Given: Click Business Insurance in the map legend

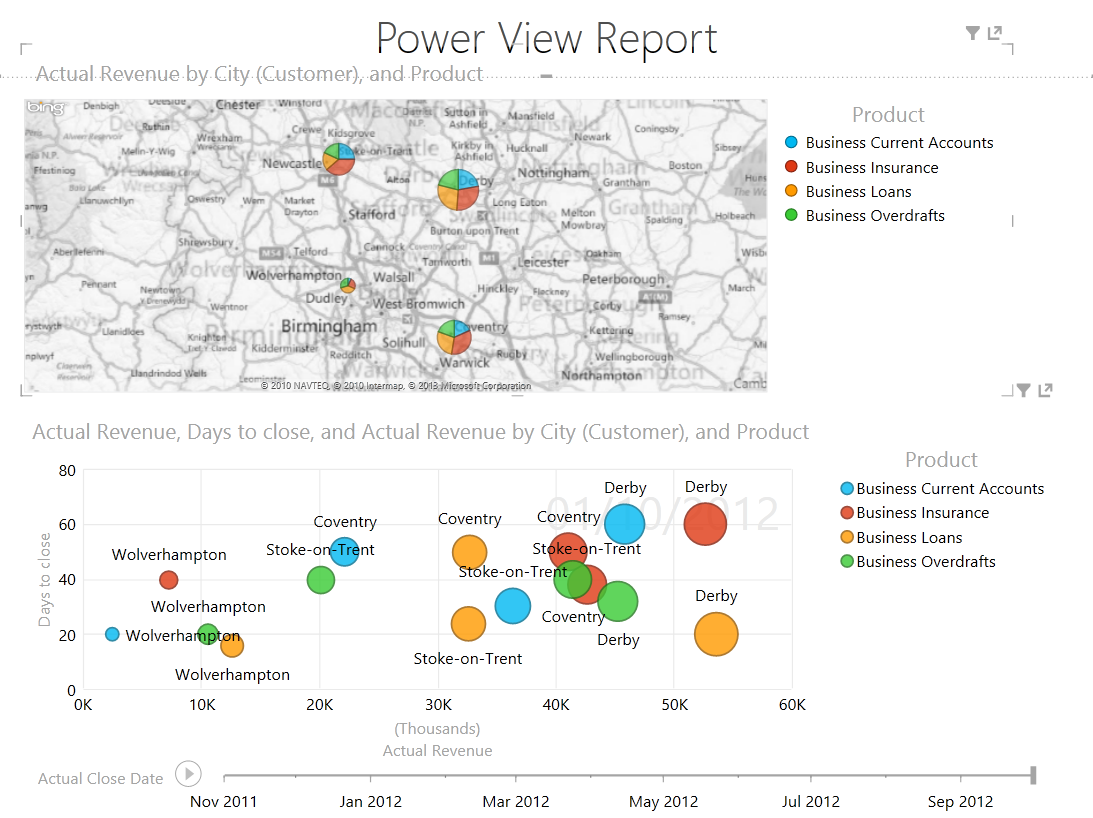Looking at the screenshot, I should click(x=871, y=168).
